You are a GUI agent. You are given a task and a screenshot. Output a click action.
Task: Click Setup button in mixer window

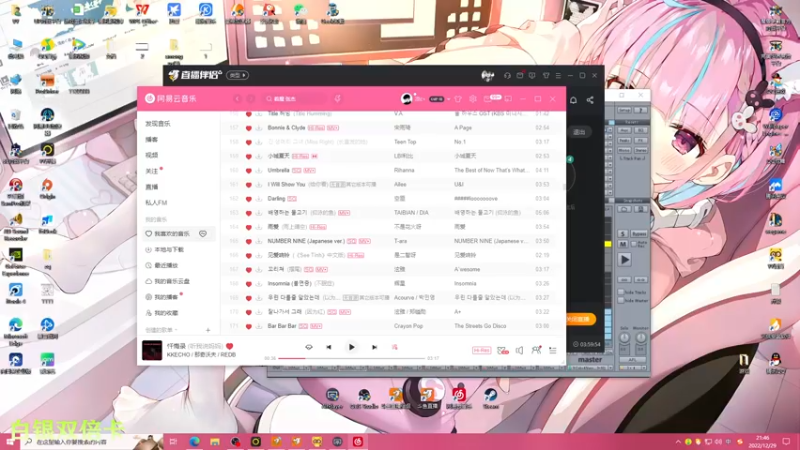pos(624,110)
